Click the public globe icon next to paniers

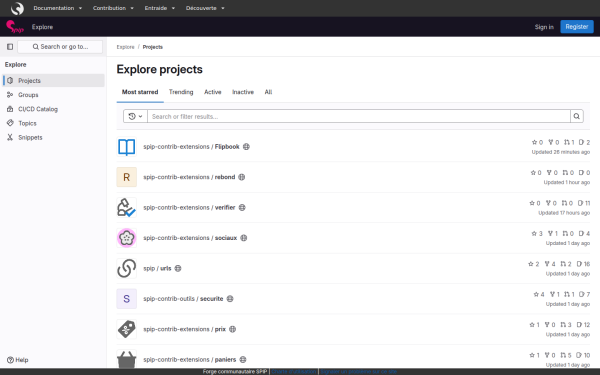(x=243, y=359)
